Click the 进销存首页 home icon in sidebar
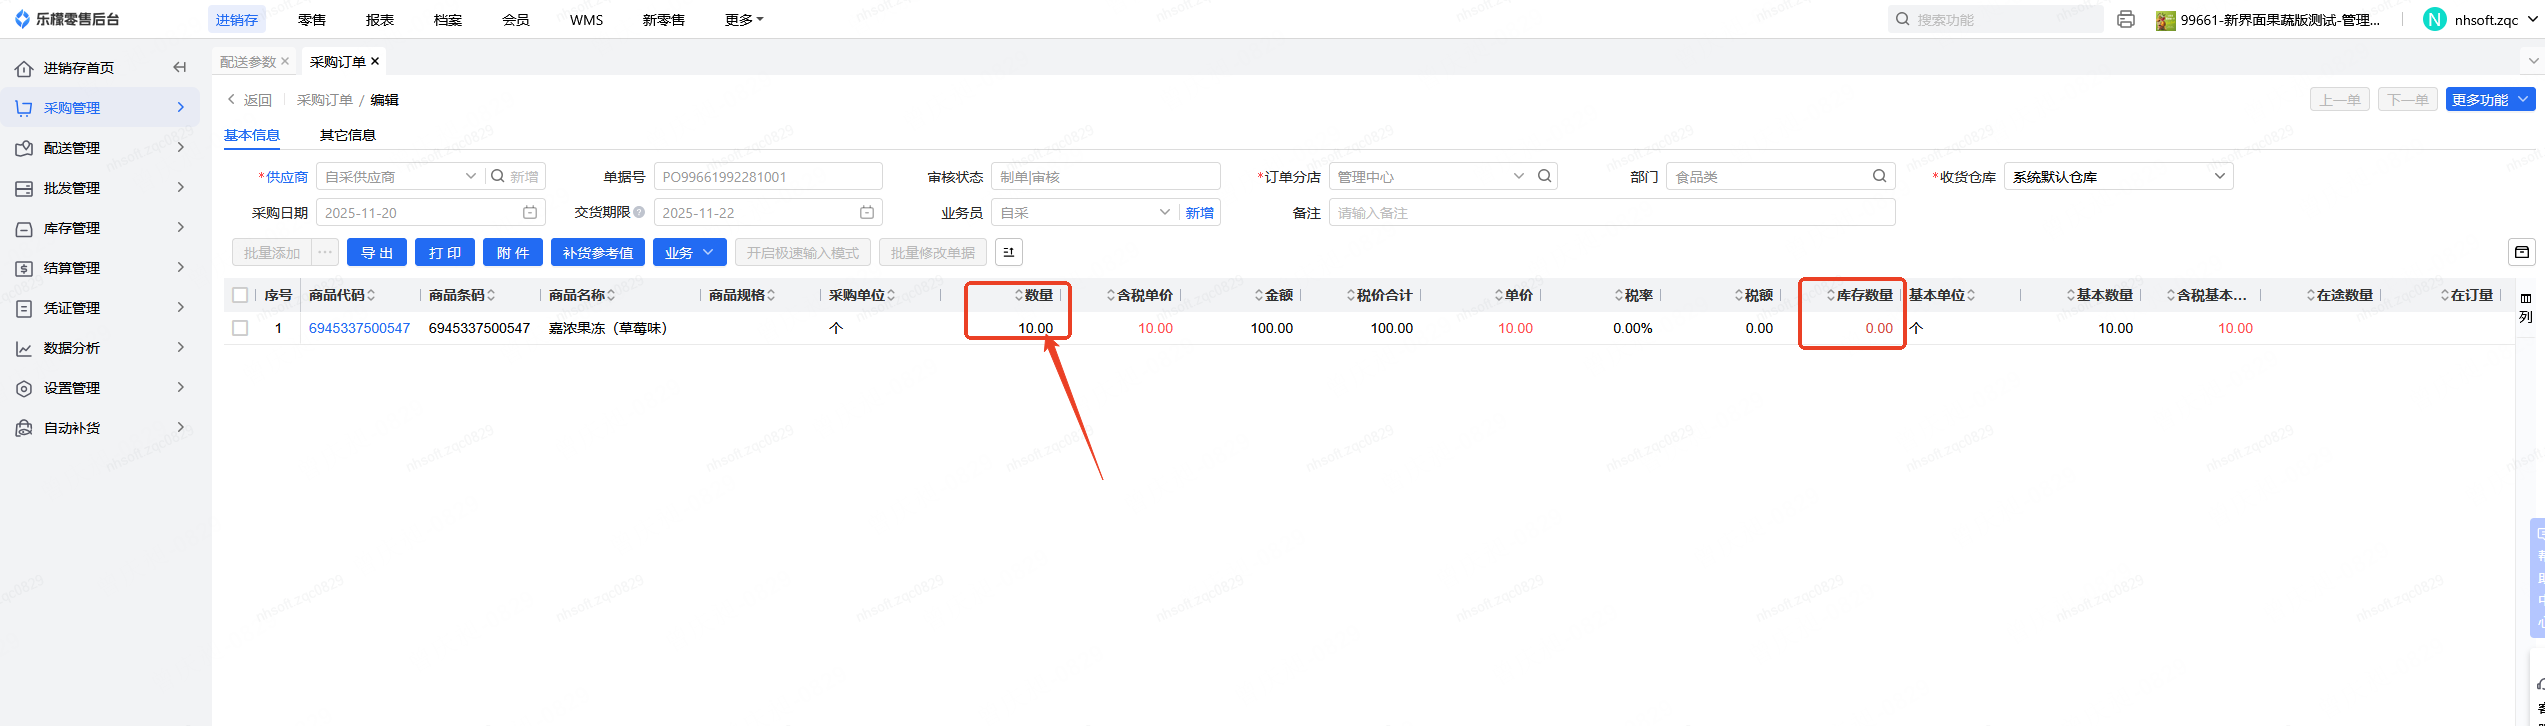The image size is (2545, 726). click(x=24, y=68)
